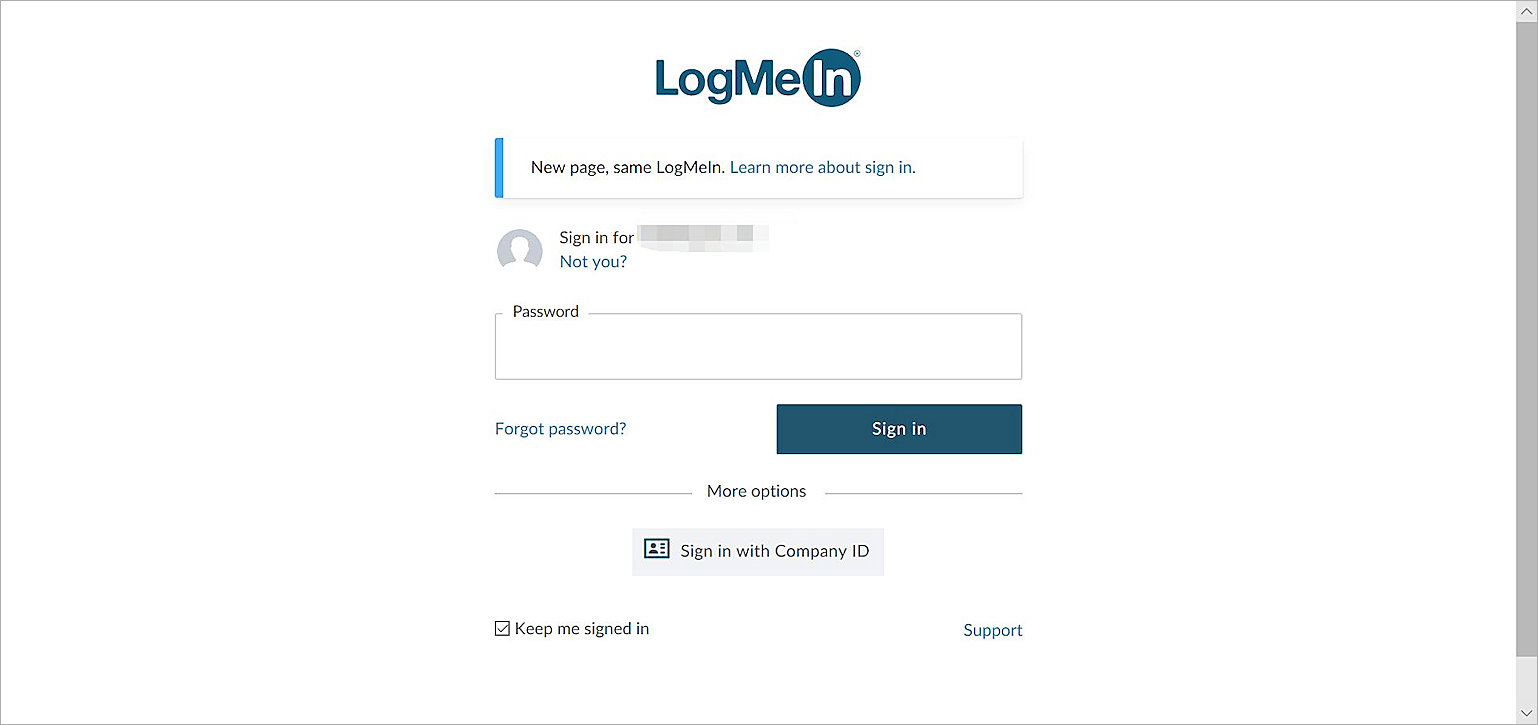Click the Password field label

tap(546, 312)
